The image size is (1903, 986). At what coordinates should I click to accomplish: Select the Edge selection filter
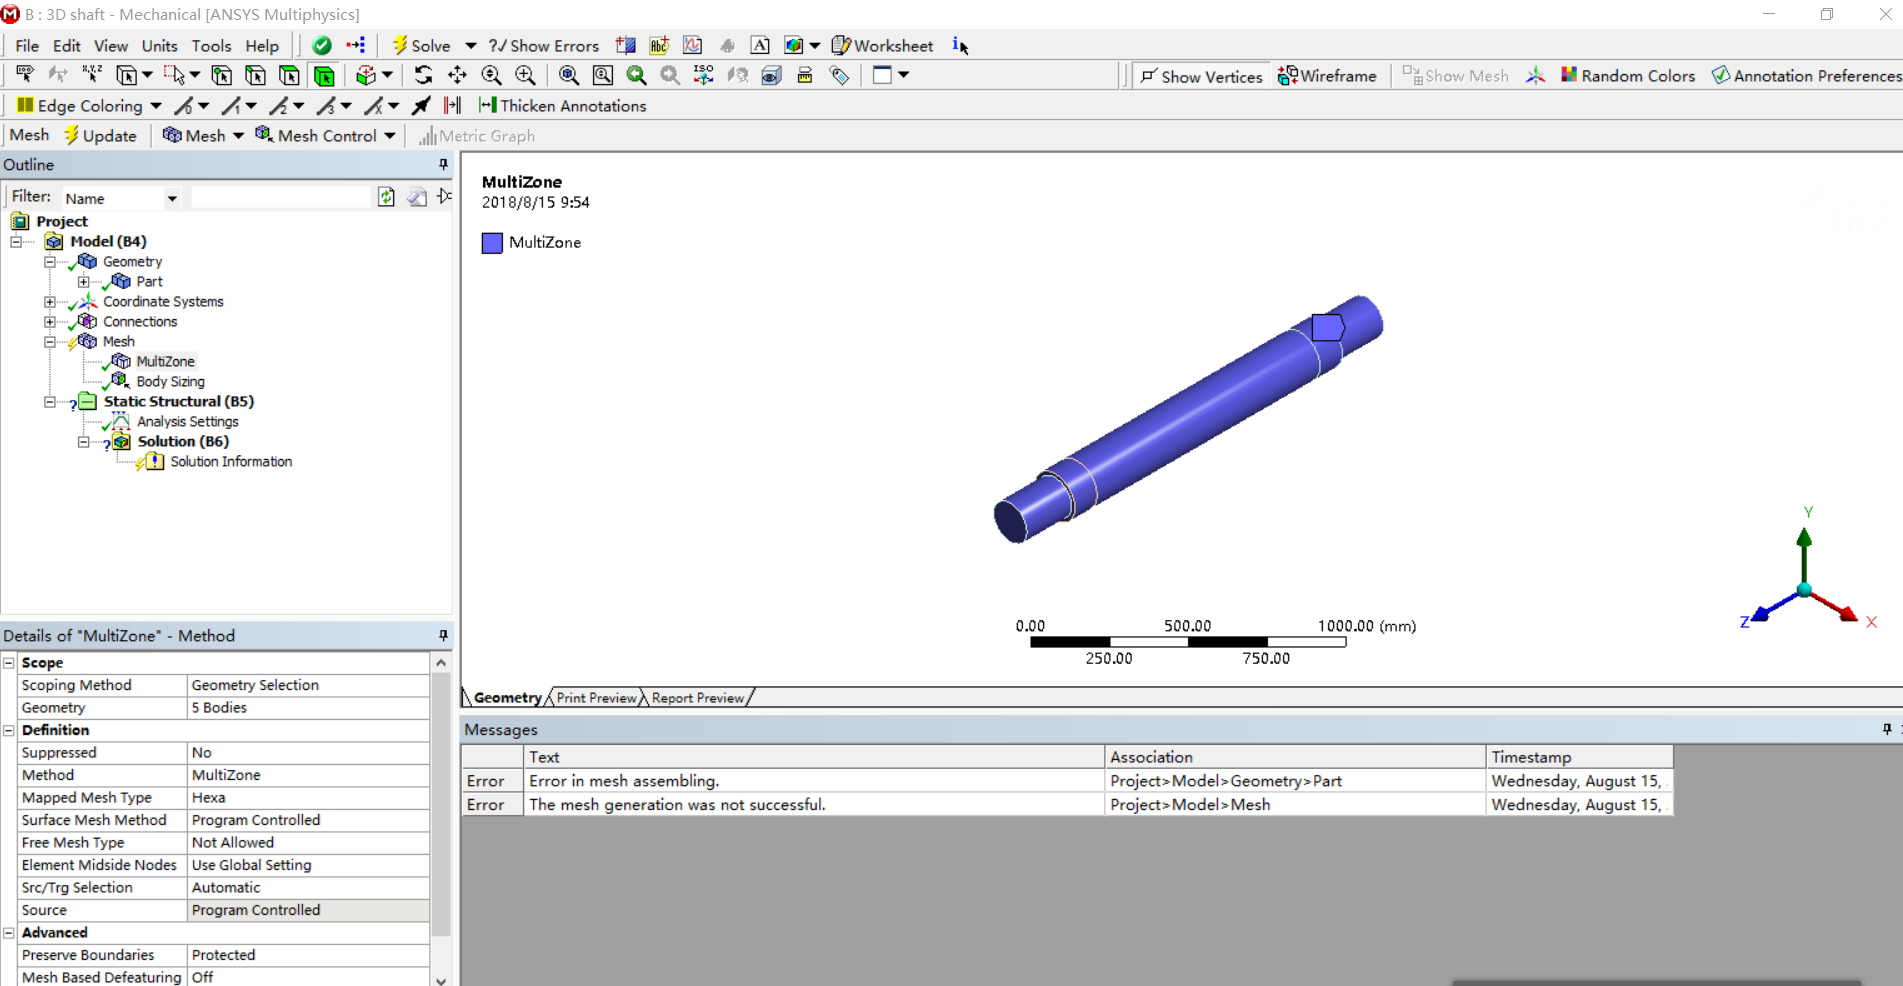(x=255, y=75)
